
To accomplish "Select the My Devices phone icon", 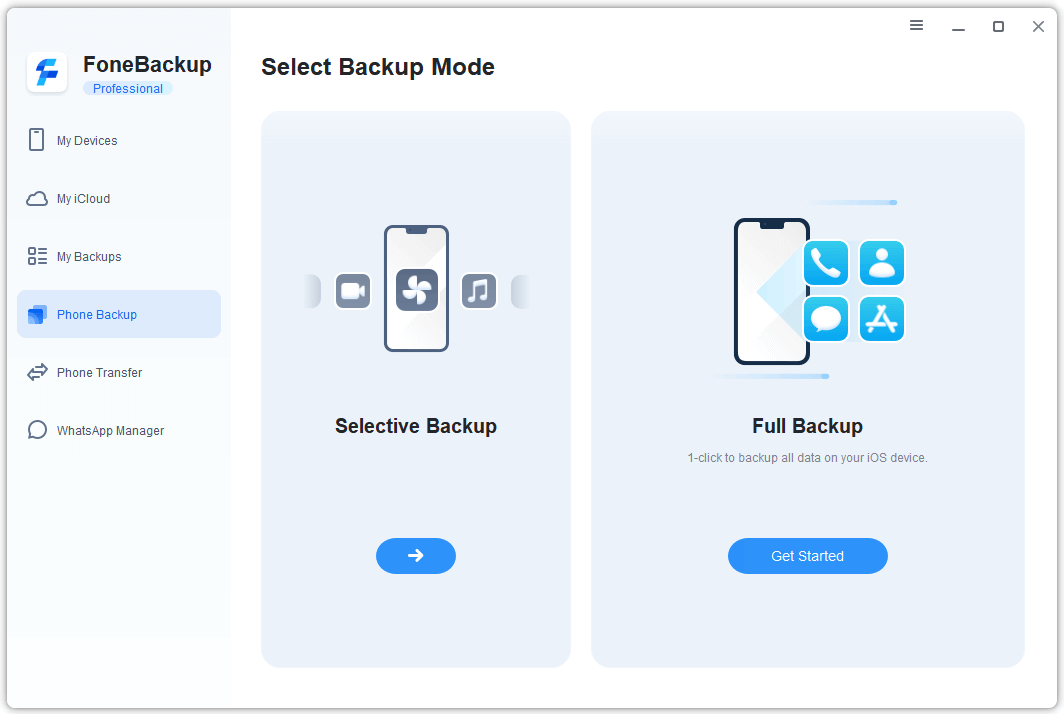I will pyautogui.click(x=37, y=140).
